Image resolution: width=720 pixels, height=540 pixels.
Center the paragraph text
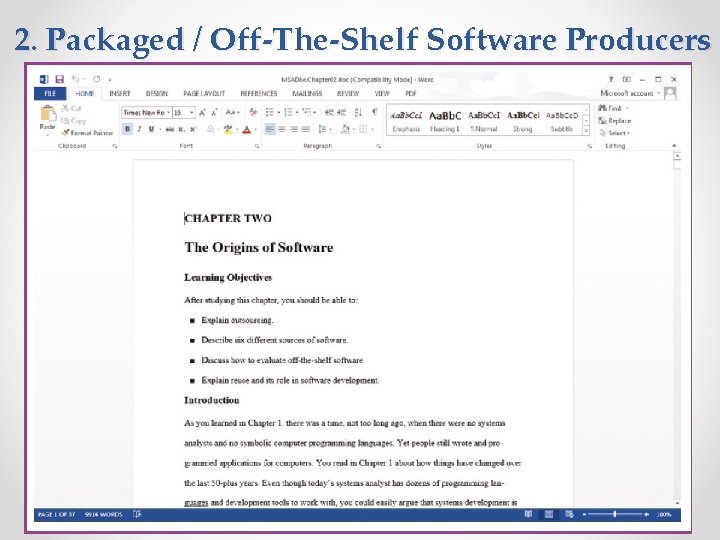tap(281, 129)
